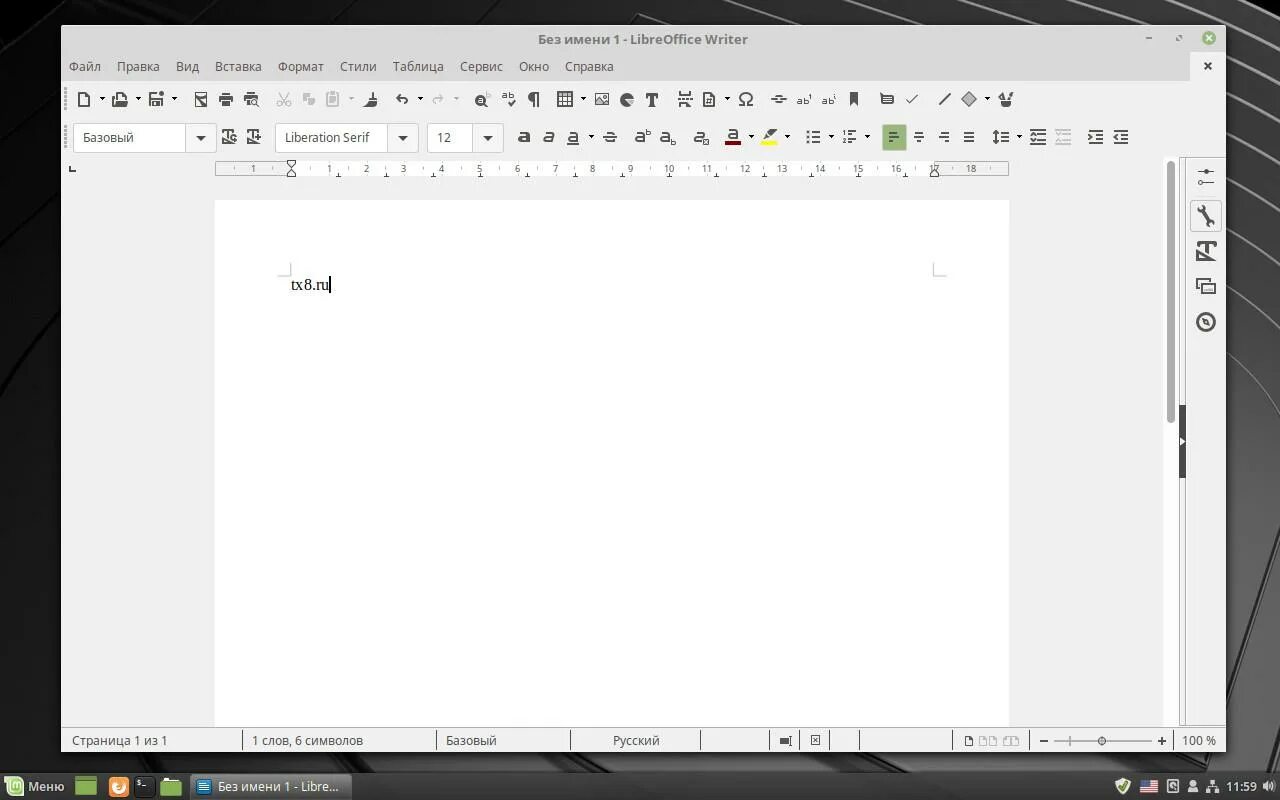Turn on center alignment
Screen dimensions: 1280x800
click(919, 137)
